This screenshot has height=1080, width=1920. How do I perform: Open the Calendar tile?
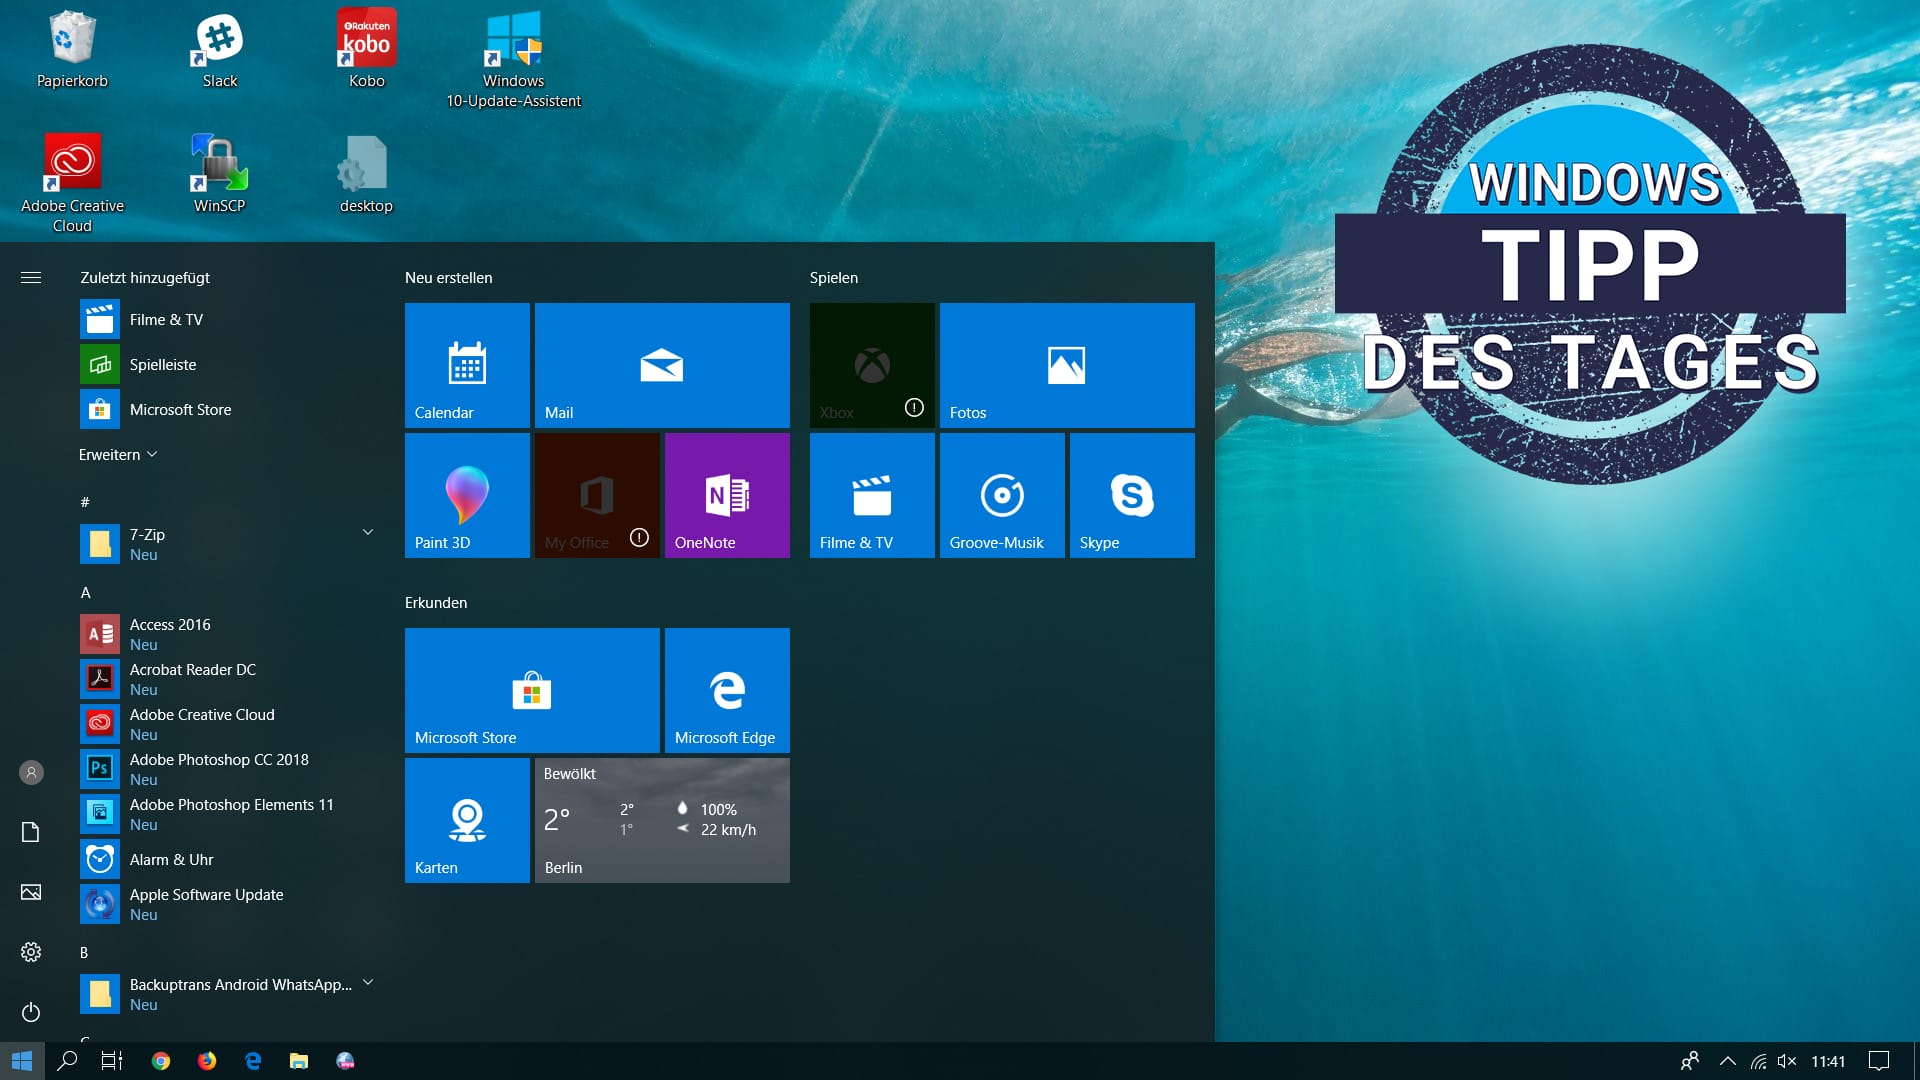pyautogui.click(x=467, y=365)
